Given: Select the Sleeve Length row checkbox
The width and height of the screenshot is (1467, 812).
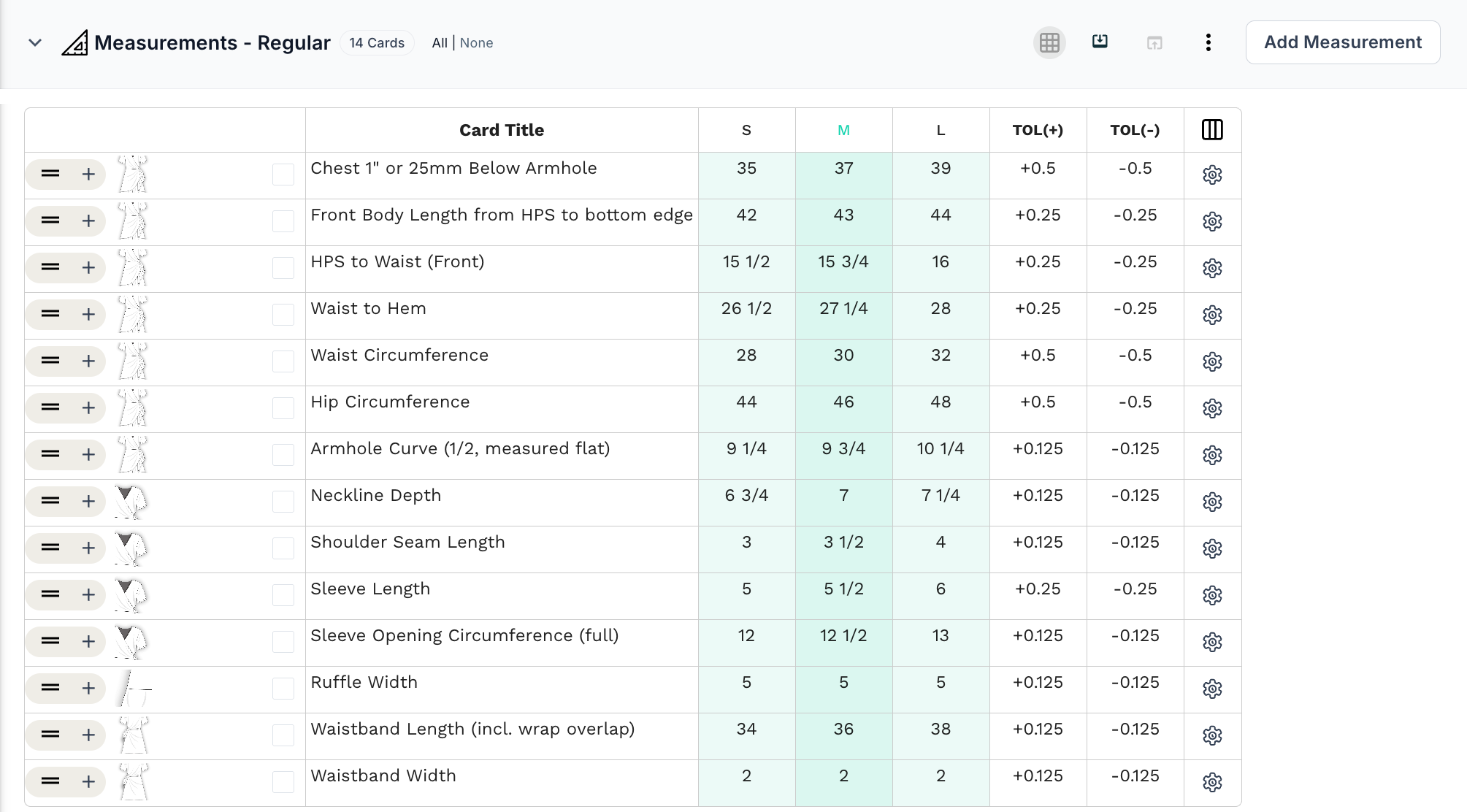Looking at the screenshot, I should [283, 595].
